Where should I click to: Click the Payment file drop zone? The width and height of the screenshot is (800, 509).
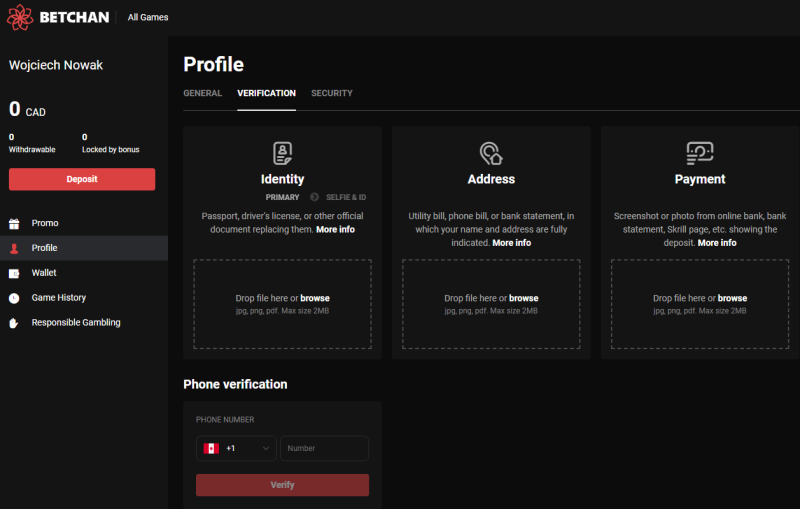click(x=699, y=304)
